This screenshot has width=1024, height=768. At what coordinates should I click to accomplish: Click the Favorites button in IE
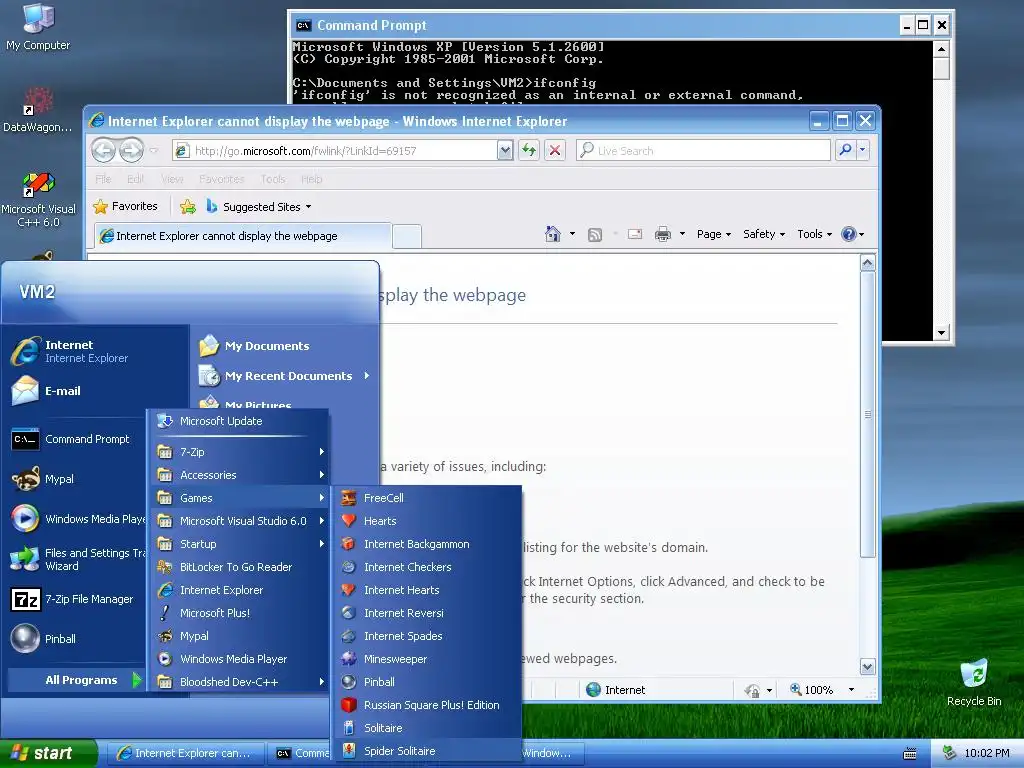125,206
